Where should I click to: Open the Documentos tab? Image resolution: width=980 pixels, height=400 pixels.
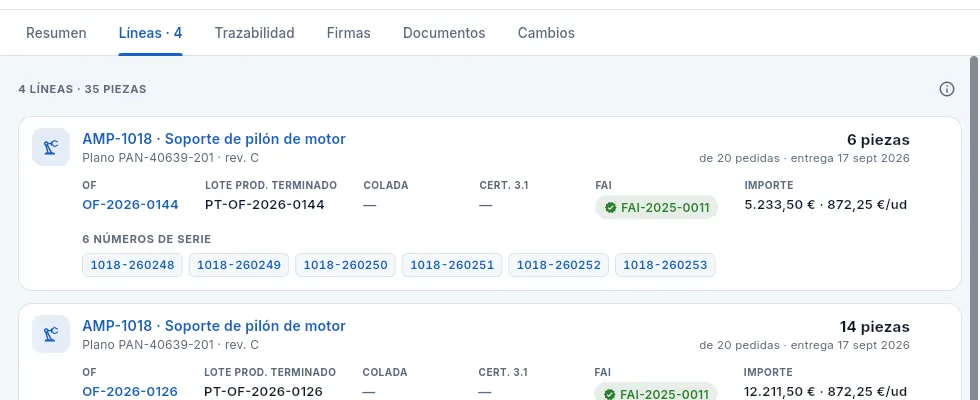444,33
